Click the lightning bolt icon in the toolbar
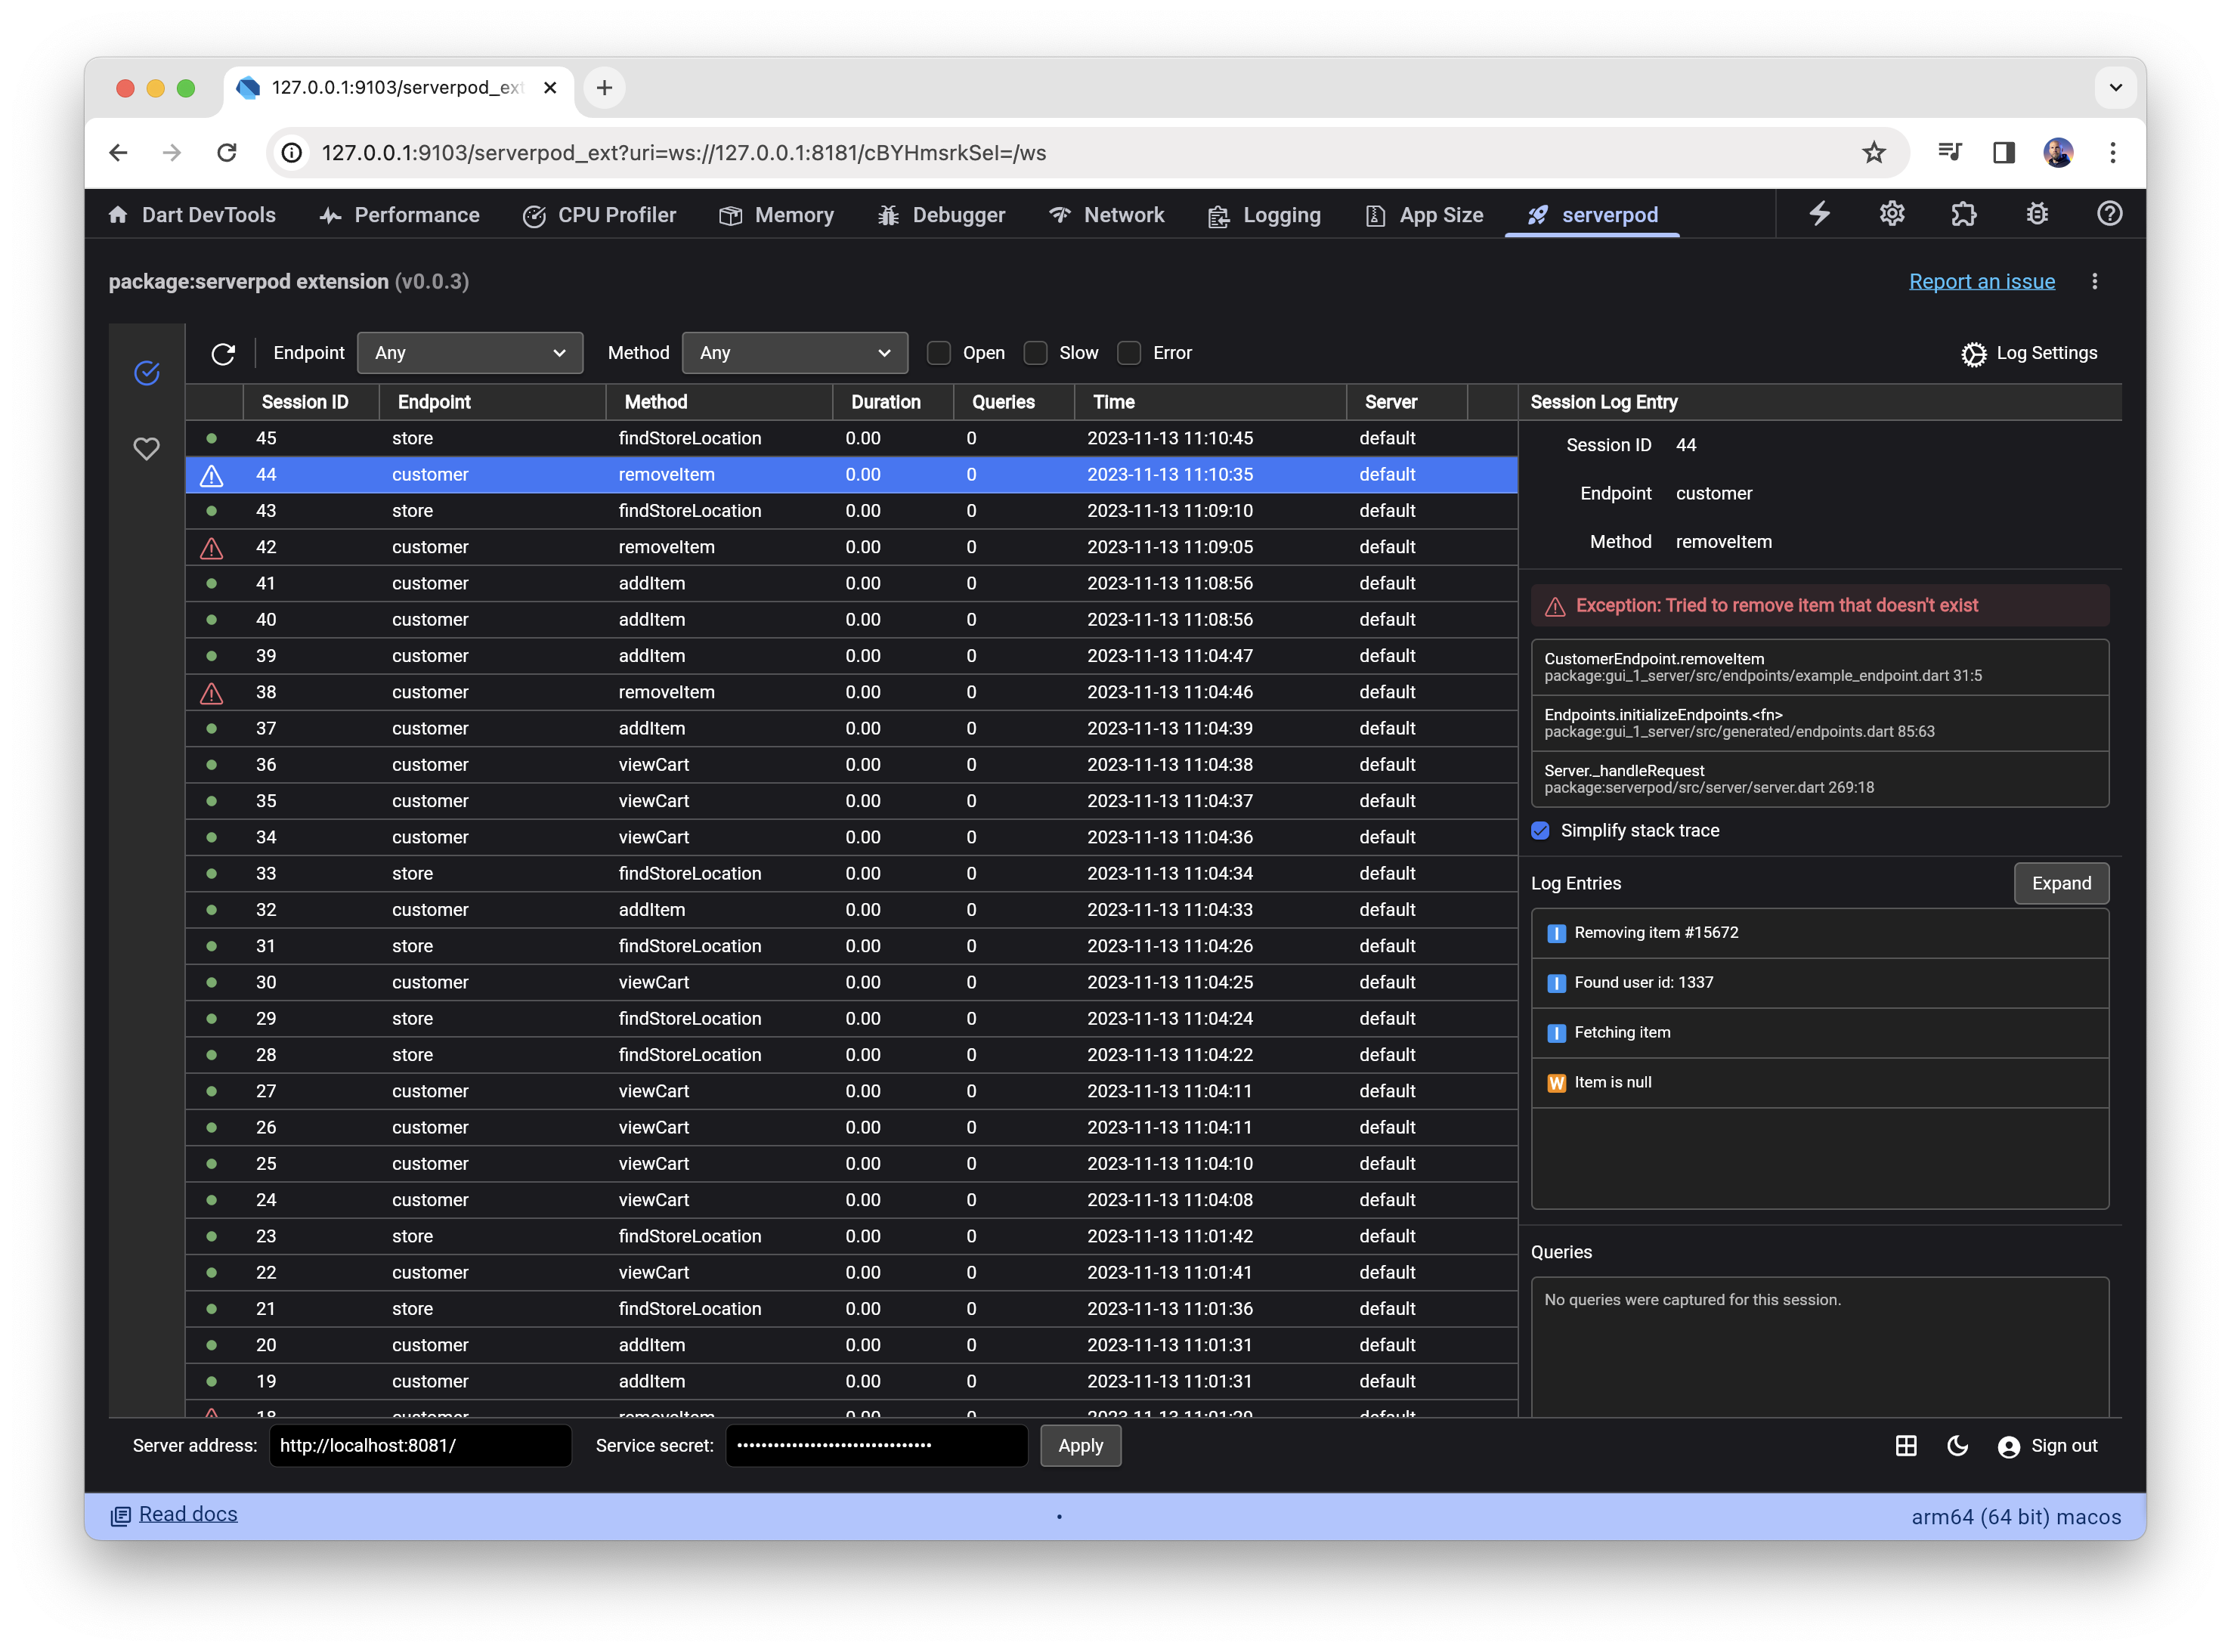This screenshot has height=1652, width=2231. pos(1820,214)
